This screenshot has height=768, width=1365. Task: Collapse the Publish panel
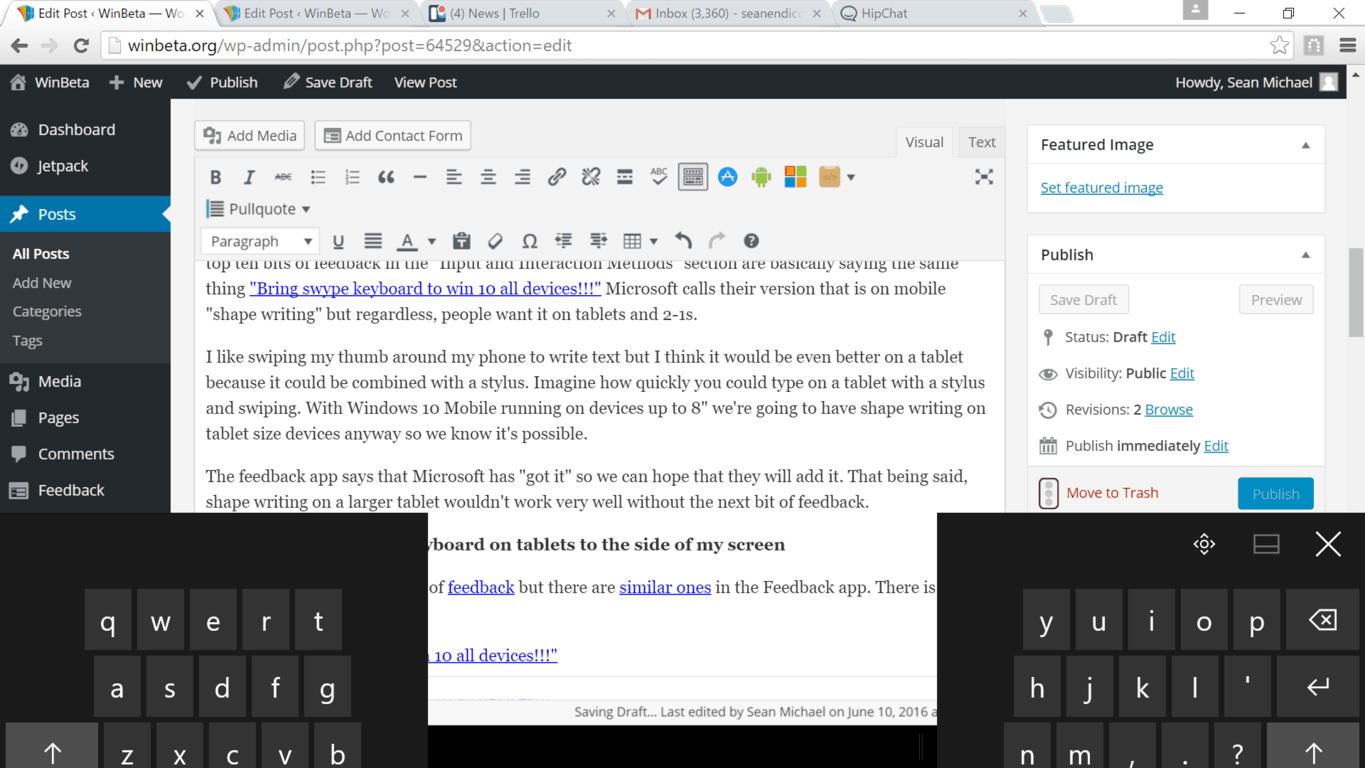1305,255
